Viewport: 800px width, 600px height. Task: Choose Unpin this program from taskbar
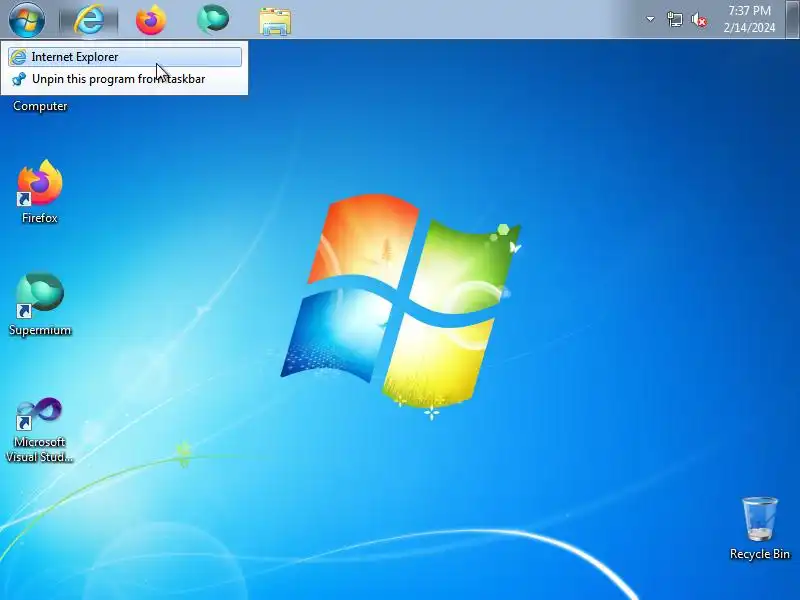click(x=125, y=79)
